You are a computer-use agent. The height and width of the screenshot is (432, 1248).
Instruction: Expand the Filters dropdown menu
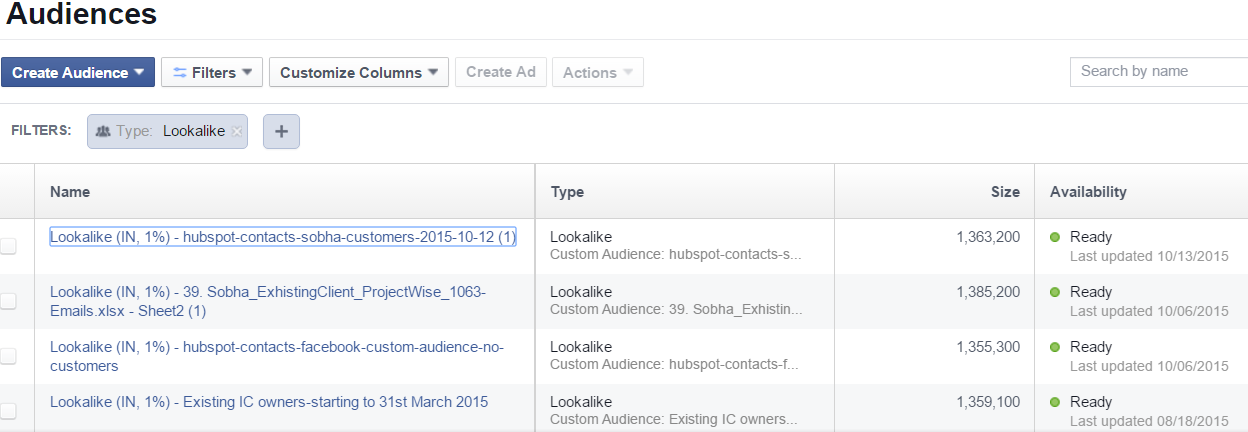tap(212, 72)
